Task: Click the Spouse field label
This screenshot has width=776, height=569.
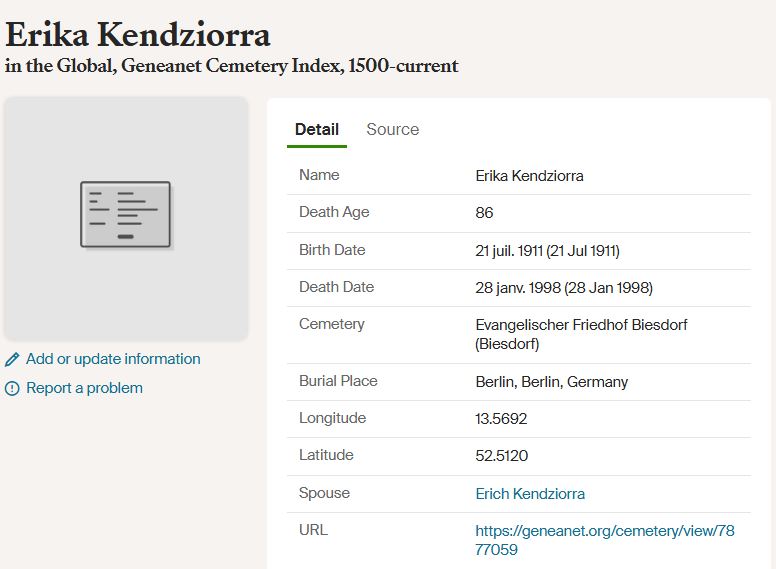Action: [x=324, y=493]
